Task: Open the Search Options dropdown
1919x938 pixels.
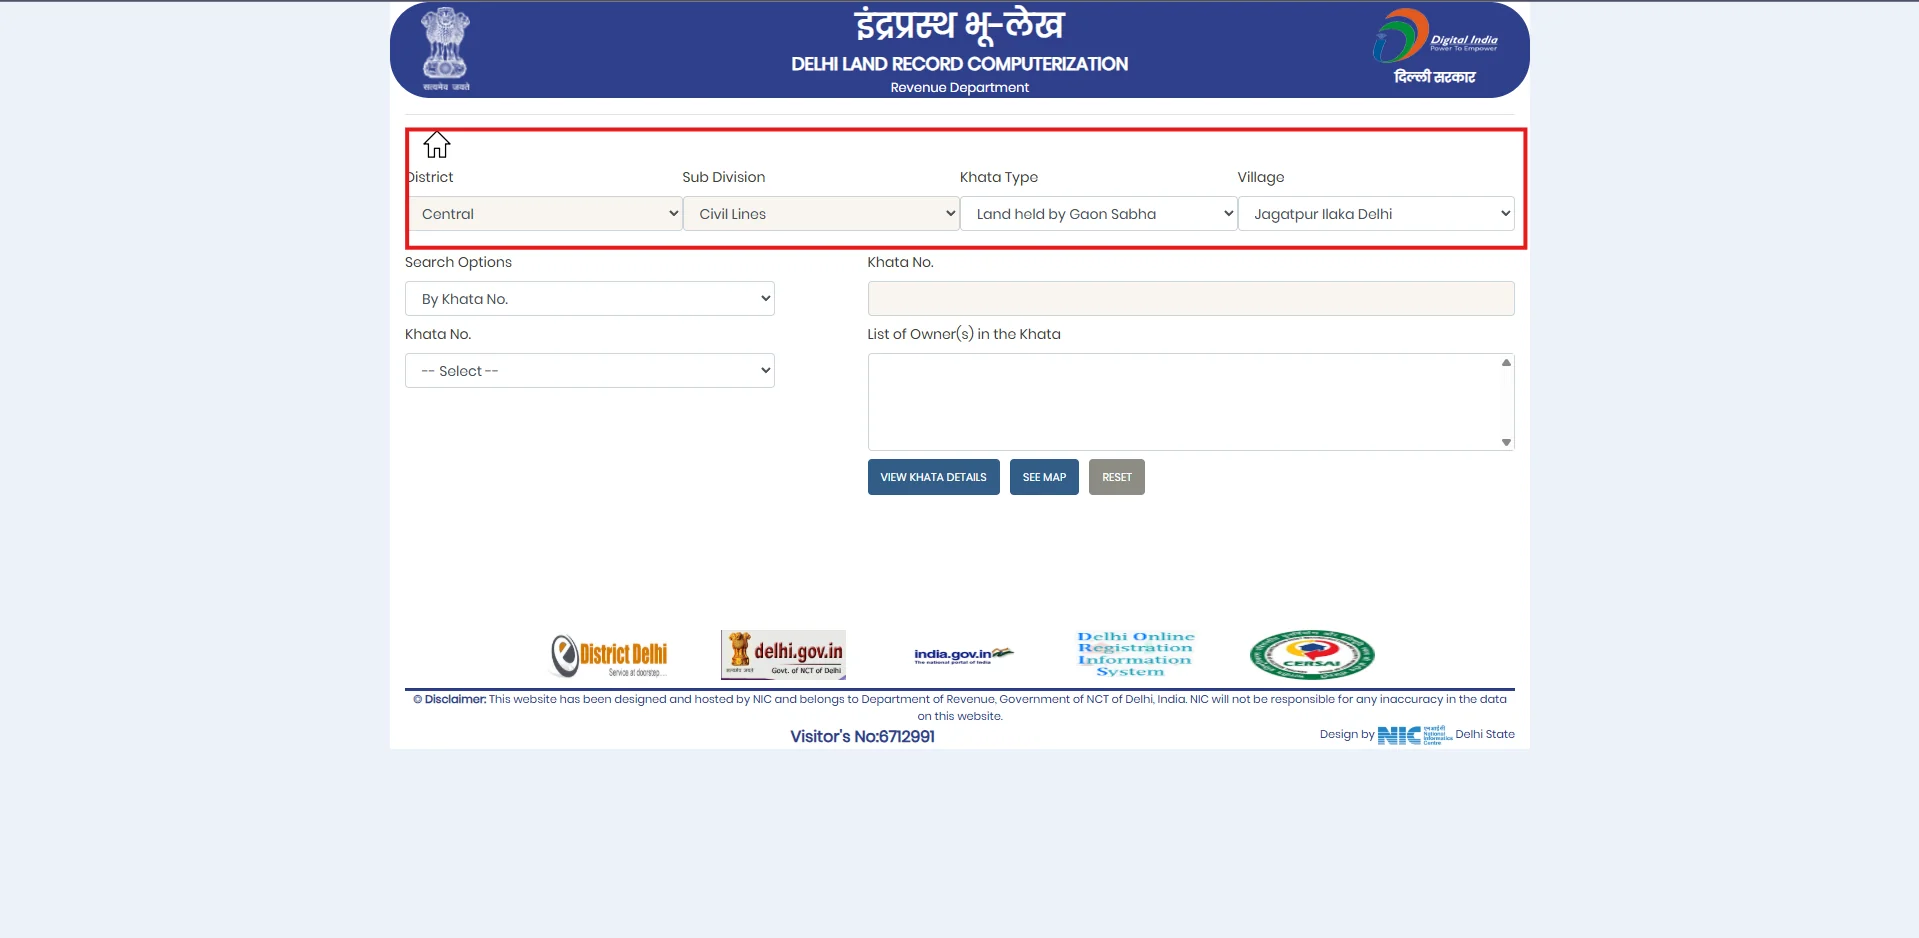Action: (x=589, y=298)
